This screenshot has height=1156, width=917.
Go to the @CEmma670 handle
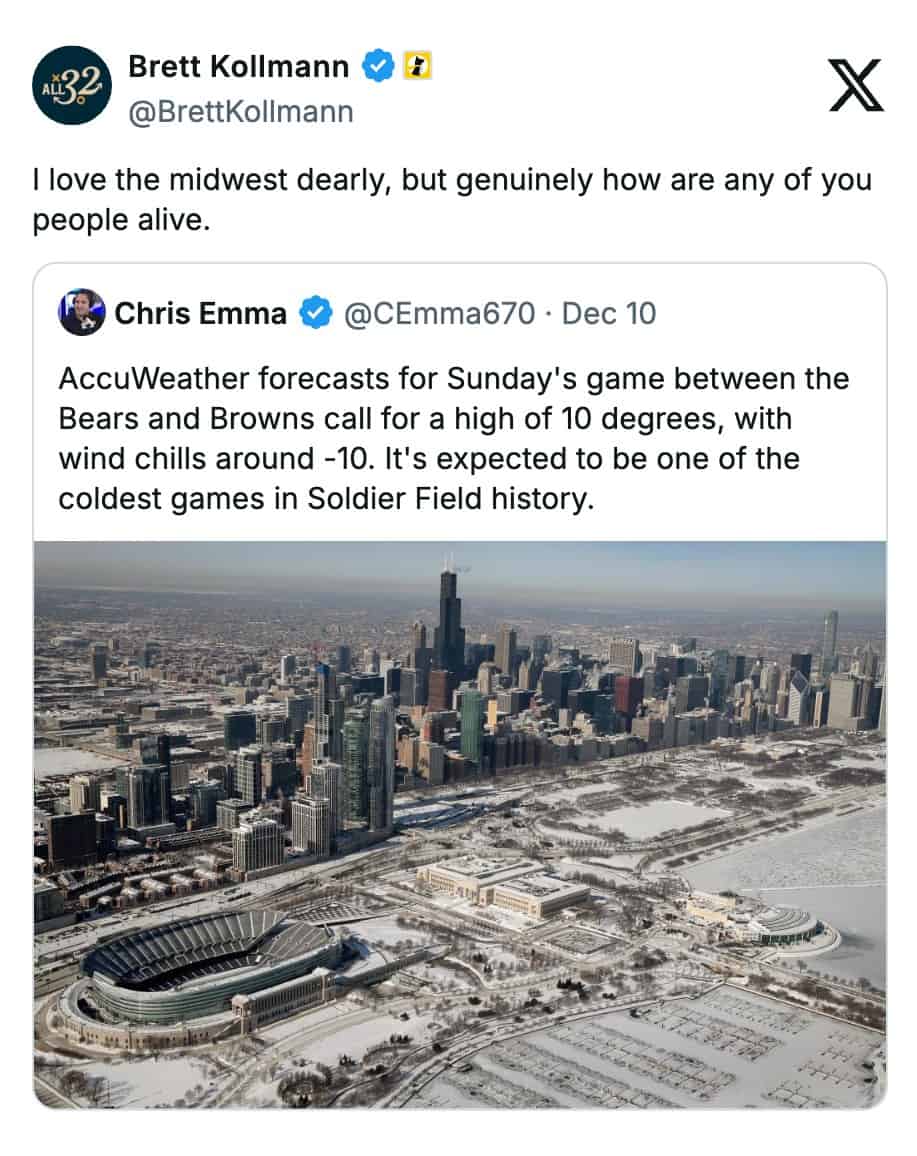(x=439, y=314)
